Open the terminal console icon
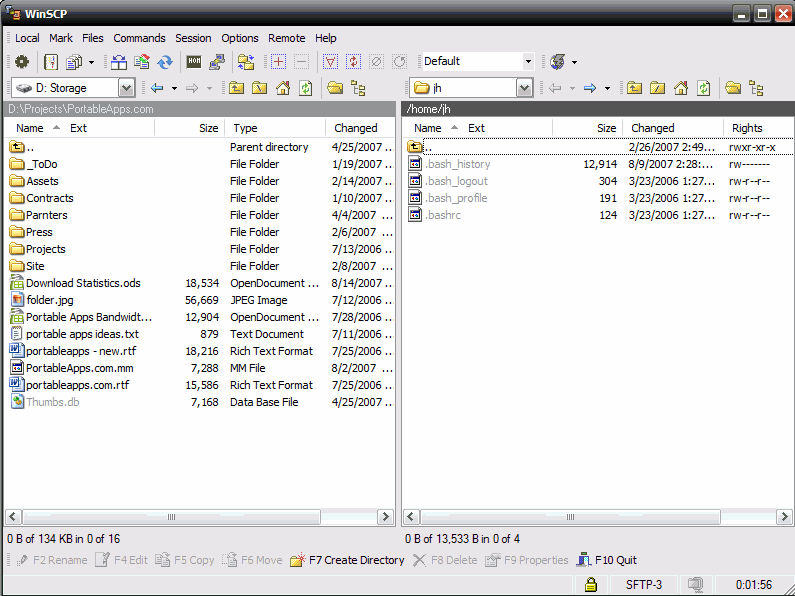The width and height of the screenshot is (795, 596). pyautogui.click(x=194, y=62)
